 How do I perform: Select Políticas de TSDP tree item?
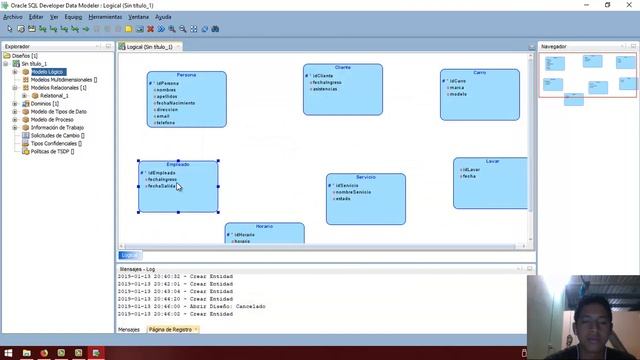52,151
